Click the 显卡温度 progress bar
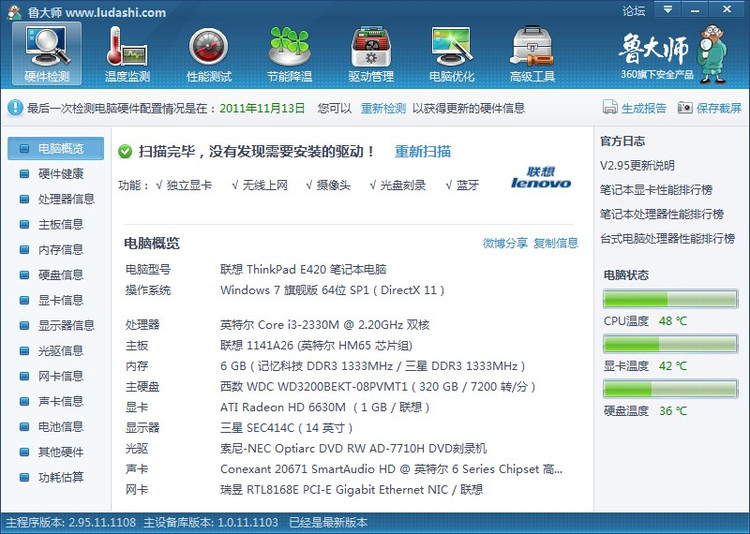This screenshot has width=750, height=534. (670, 344)
